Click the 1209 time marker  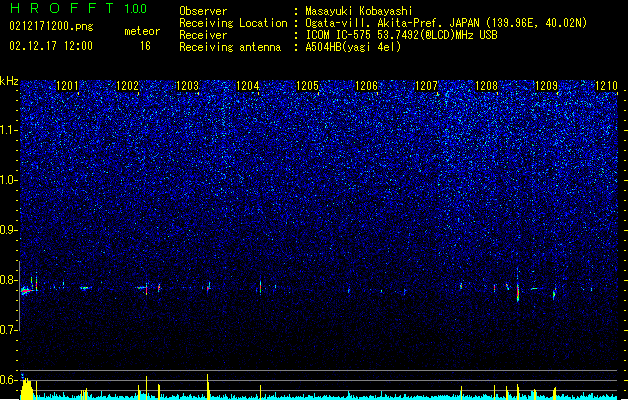[546, 86]
